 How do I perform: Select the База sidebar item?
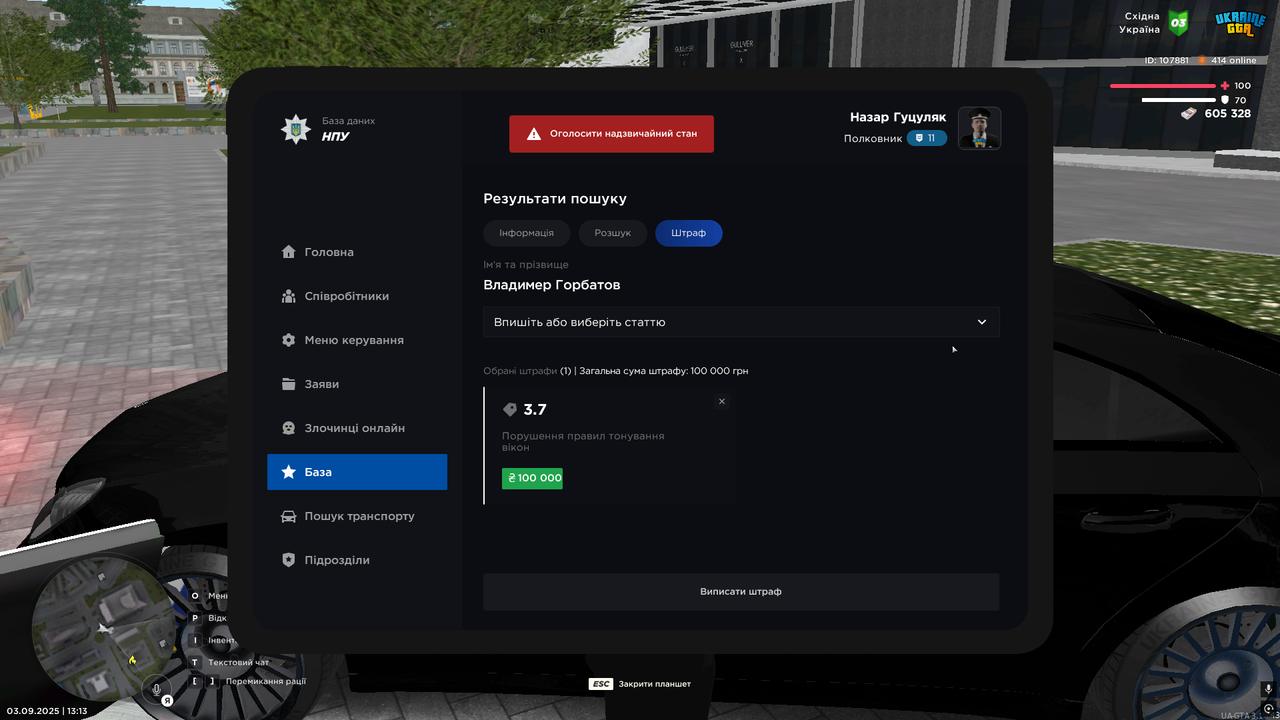(x=357, y=472)
